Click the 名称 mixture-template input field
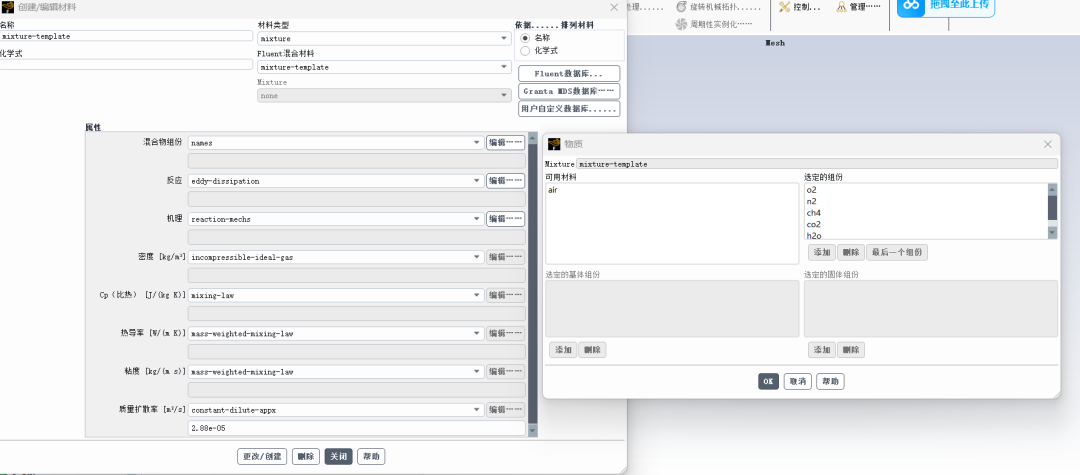This screenshot has width=1080, height=475. [126, 36]
